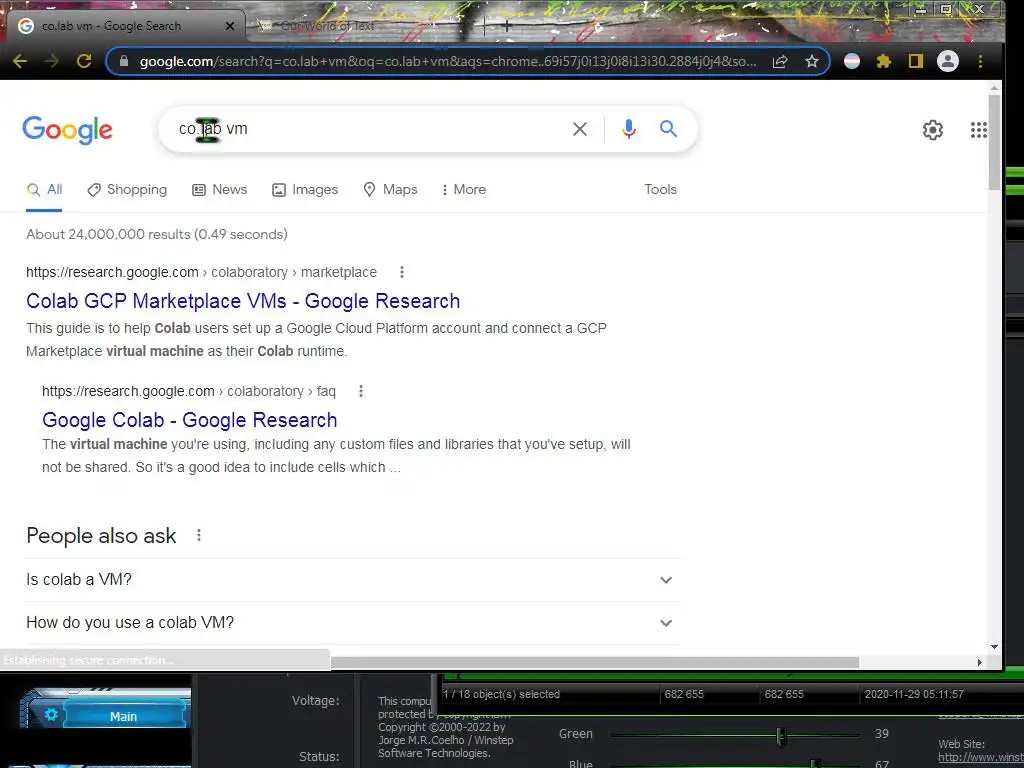Click the horizontal scrollbar thumb
The width and height of the screenshot is (1024, 768).
(594, 662)
